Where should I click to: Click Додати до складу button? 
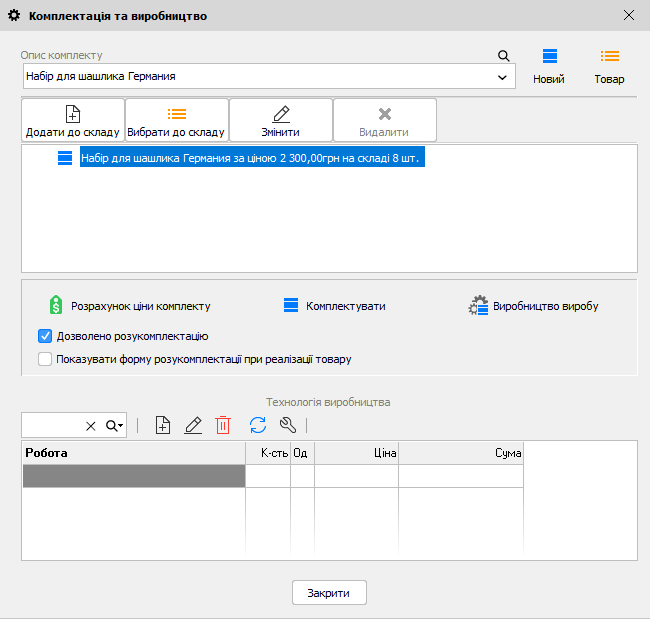73,120
